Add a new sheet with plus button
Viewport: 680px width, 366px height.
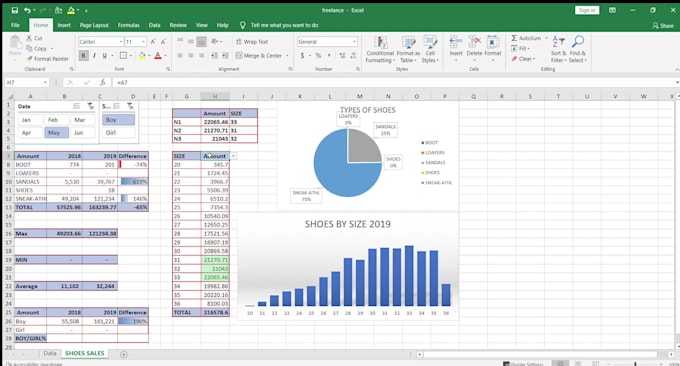pyautogui.click(x=124, y=354)
